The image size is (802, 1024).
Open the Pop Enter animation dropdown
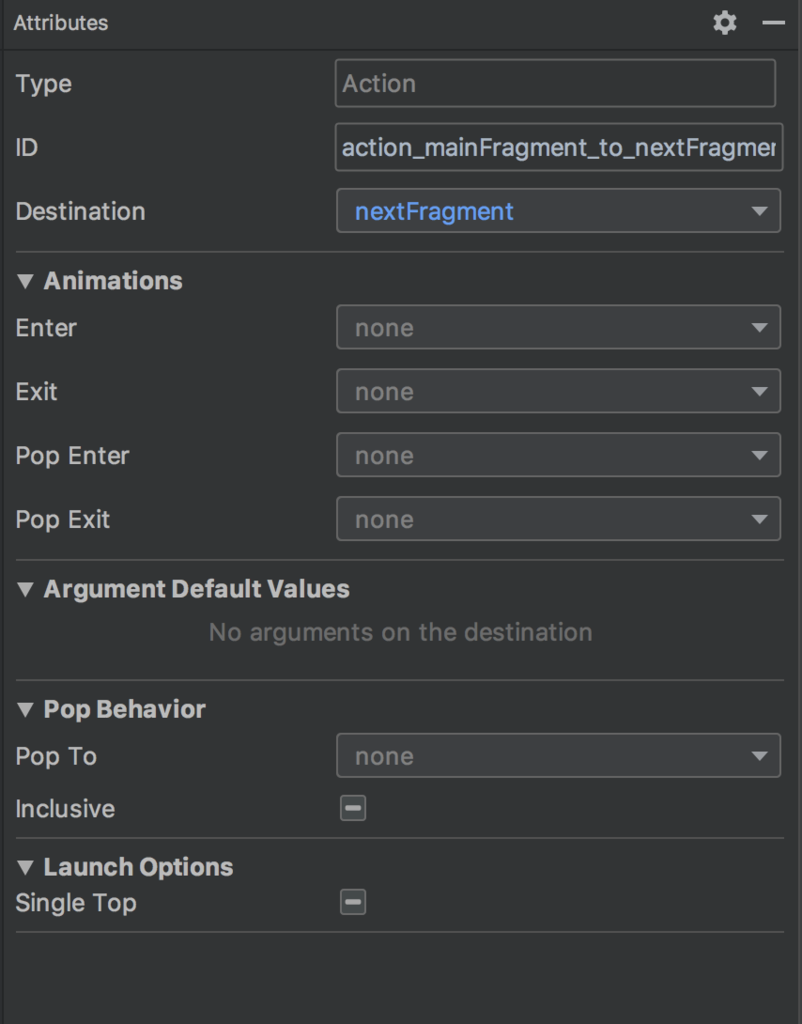(558, 455)
